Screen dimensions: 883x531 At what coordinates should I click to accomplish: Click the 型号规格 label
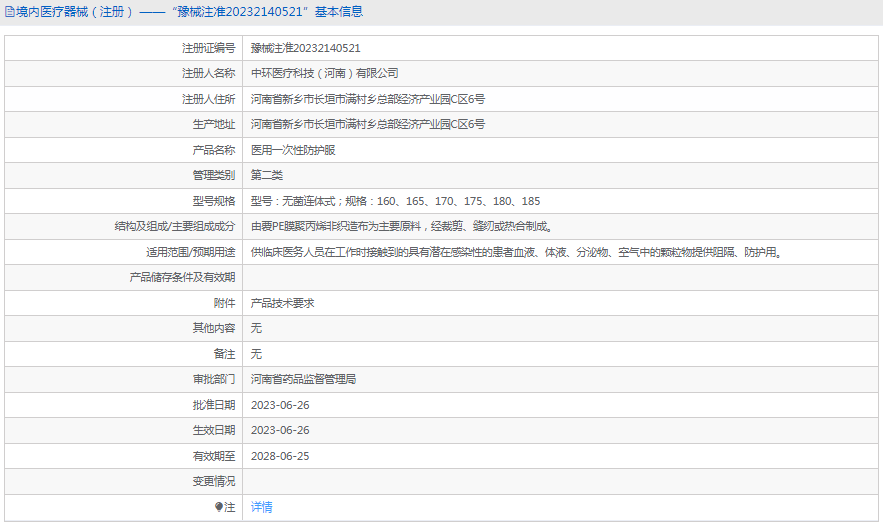coord(214,201)
